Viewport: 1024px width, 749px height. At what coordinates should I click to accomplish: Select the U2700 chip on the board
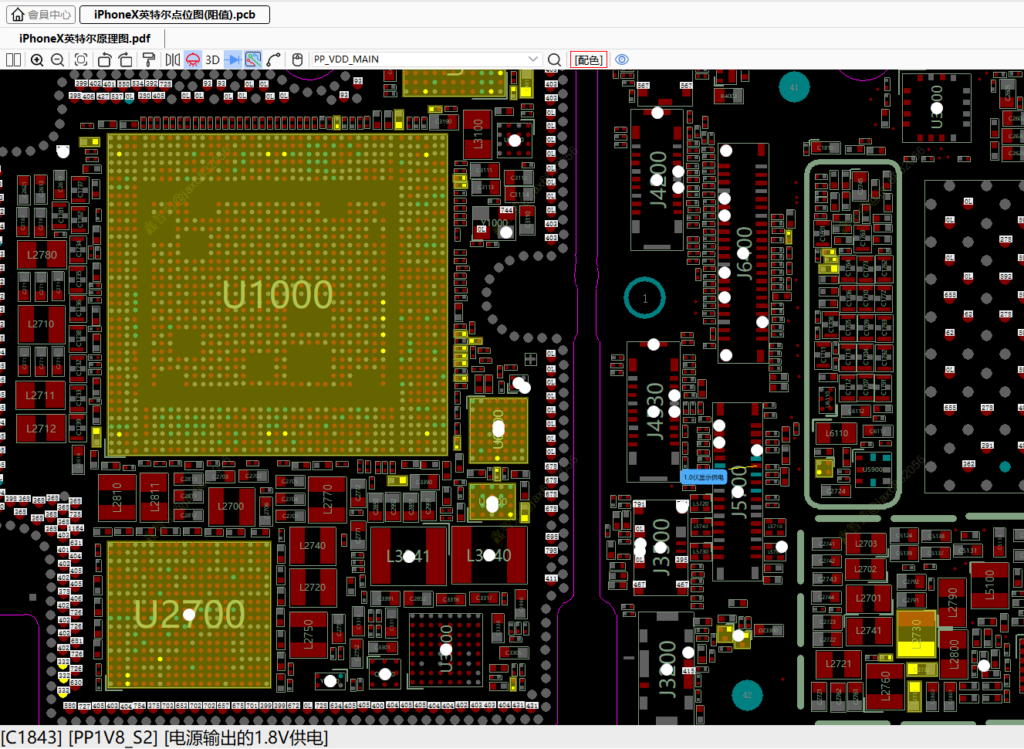(189, 614)
